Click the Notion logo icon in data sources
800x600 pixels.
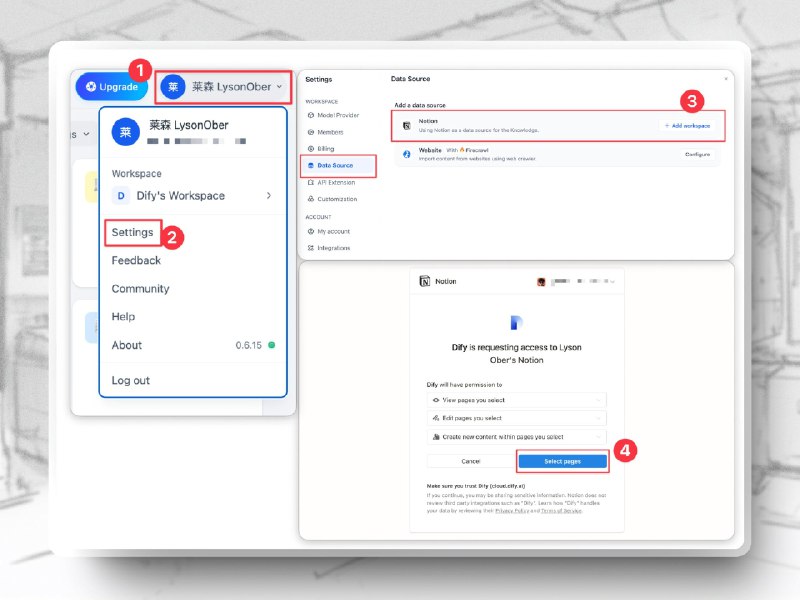click(x=407, y=126)
